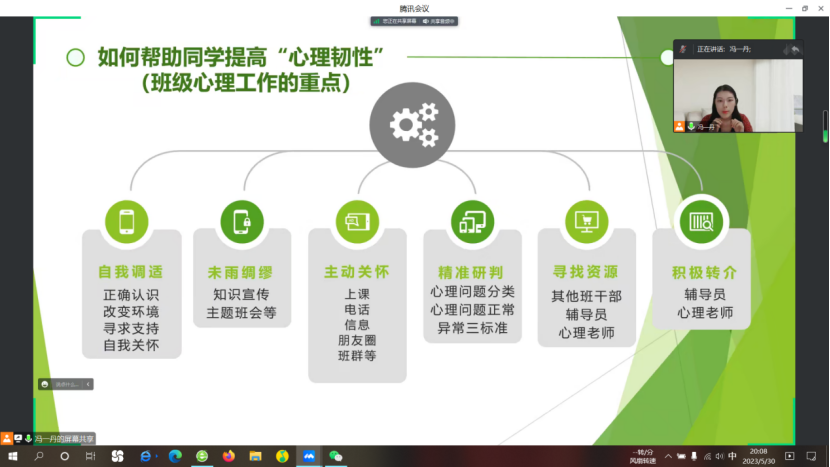Open WeChat from the taskbar
Image resolution: width=830 pixels, height=467 pixels.
point(336,456)
